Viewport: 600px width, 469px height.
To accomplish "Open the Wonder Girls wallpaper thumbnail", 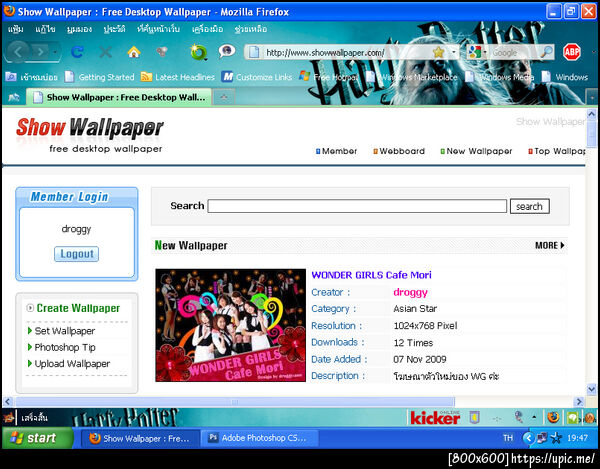I will pos(230,325).
